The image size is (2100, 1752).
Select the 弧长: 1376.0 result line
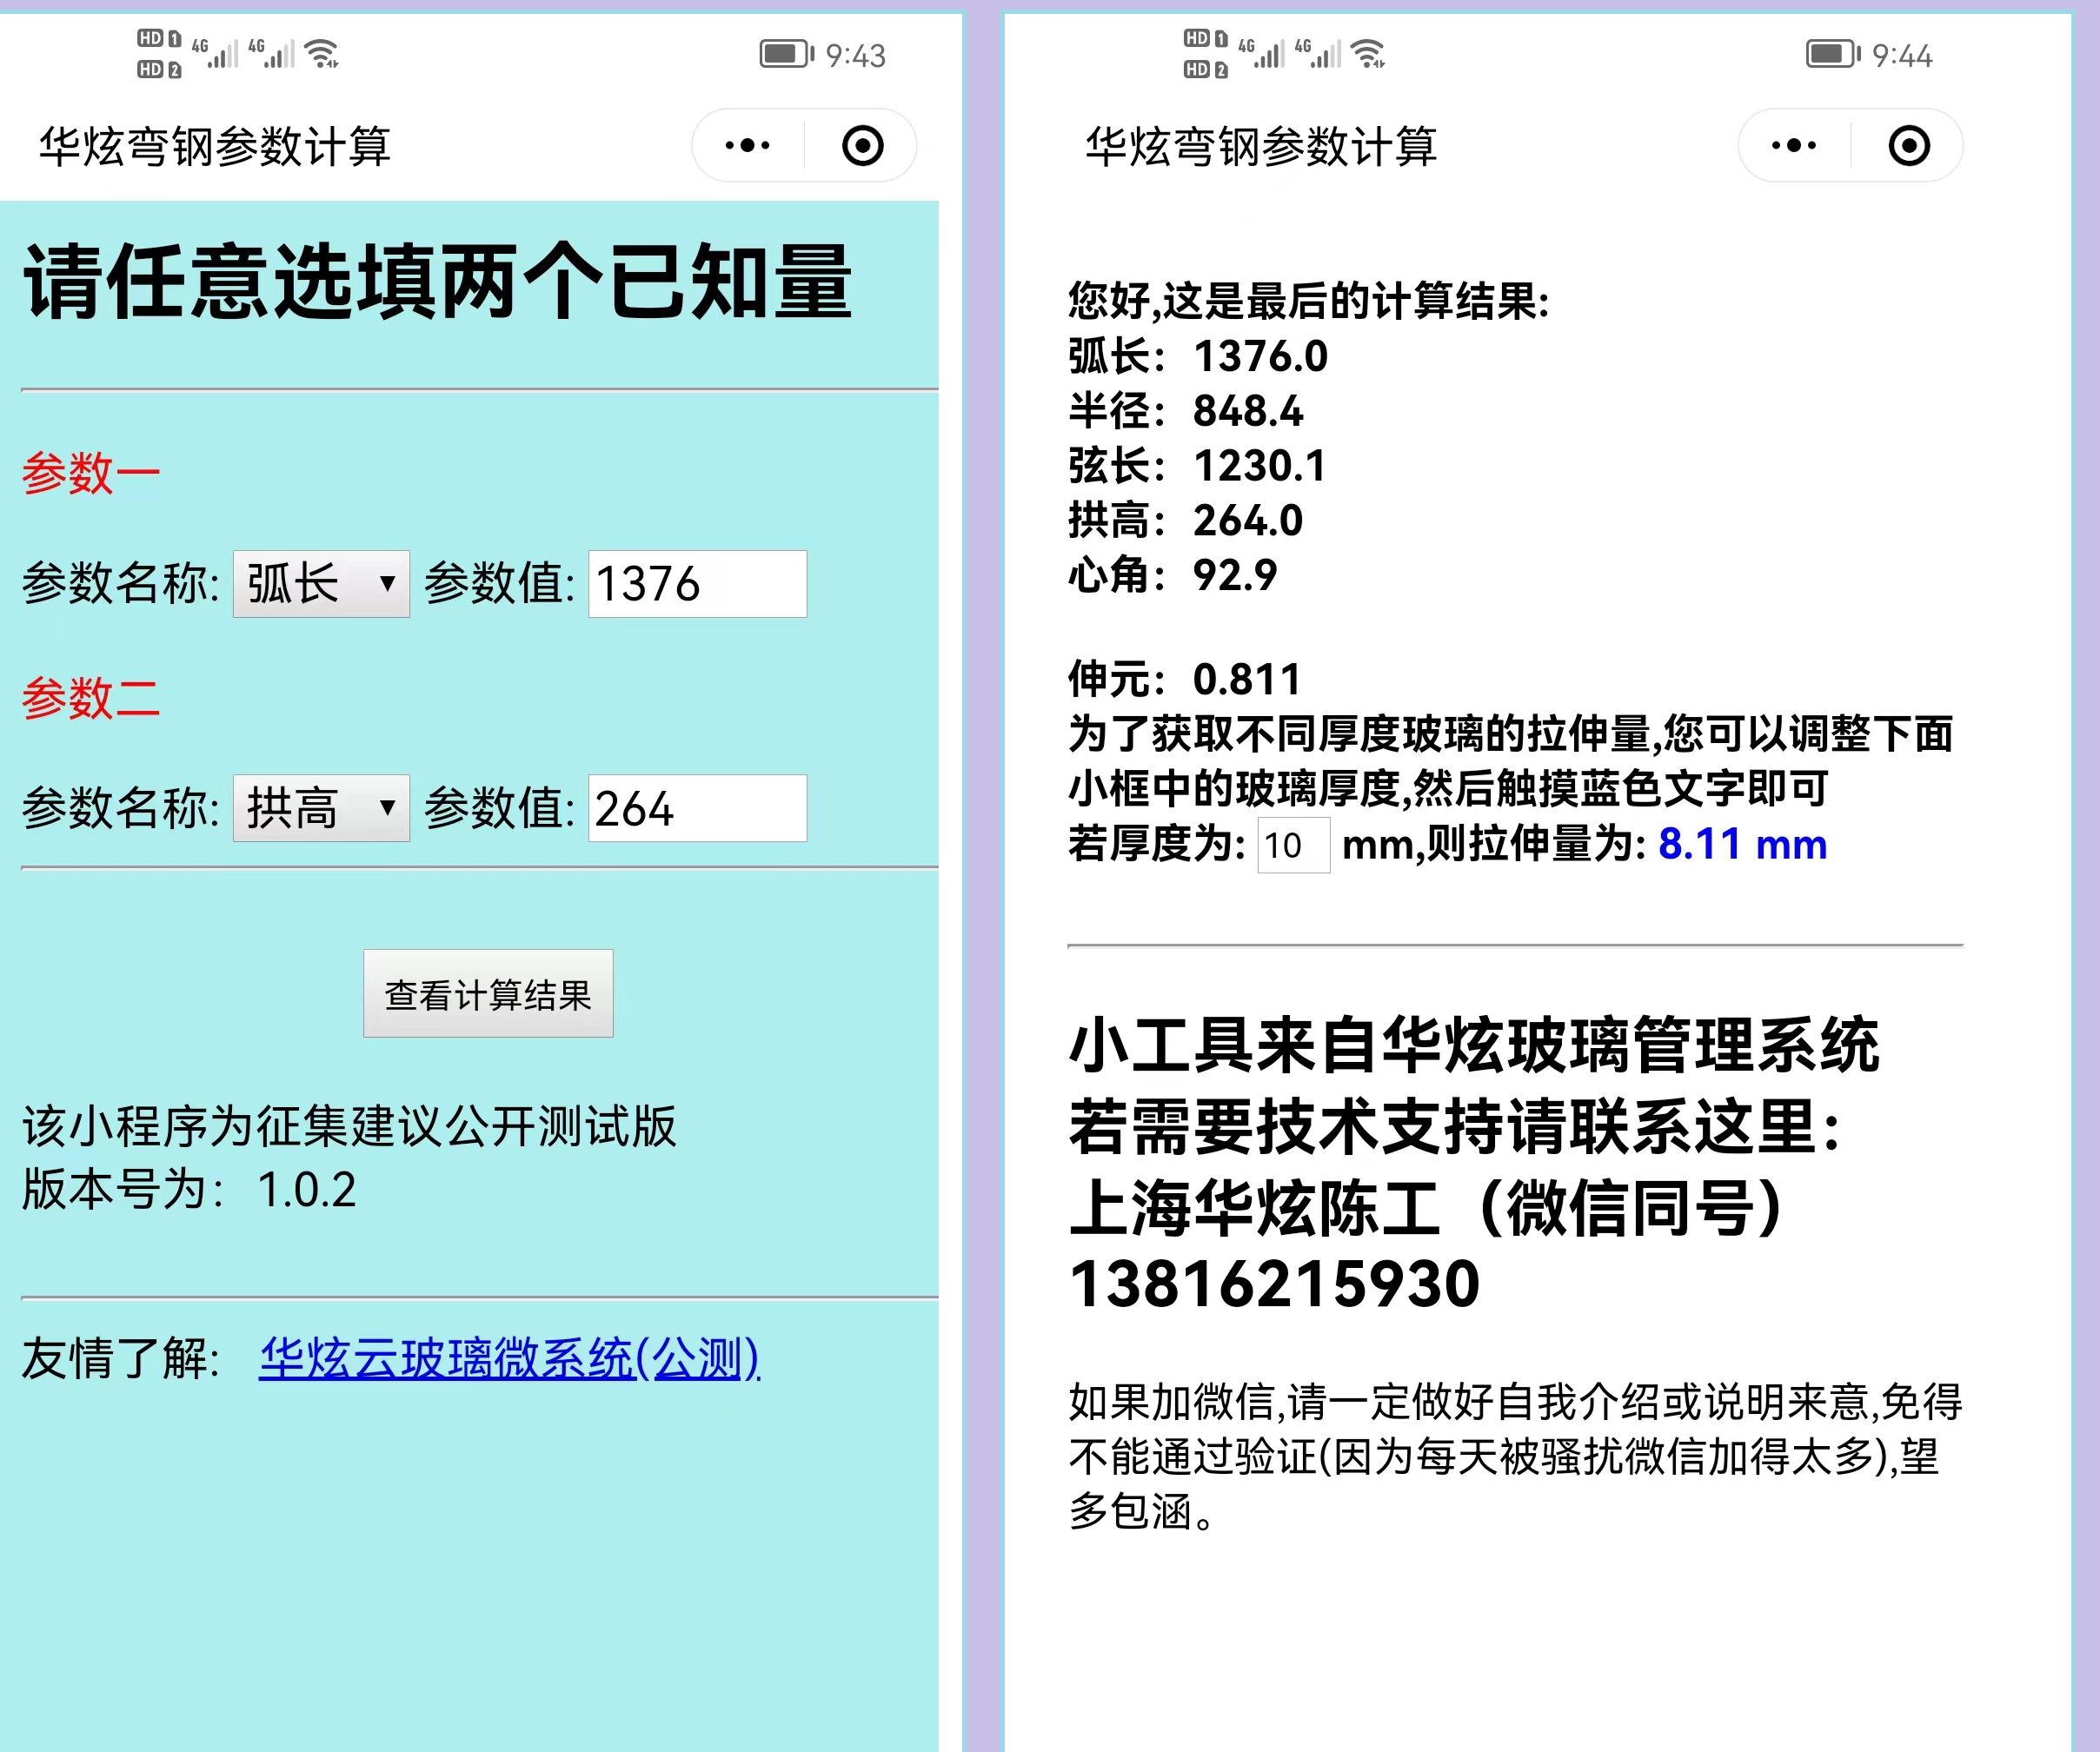point(1198,356)
